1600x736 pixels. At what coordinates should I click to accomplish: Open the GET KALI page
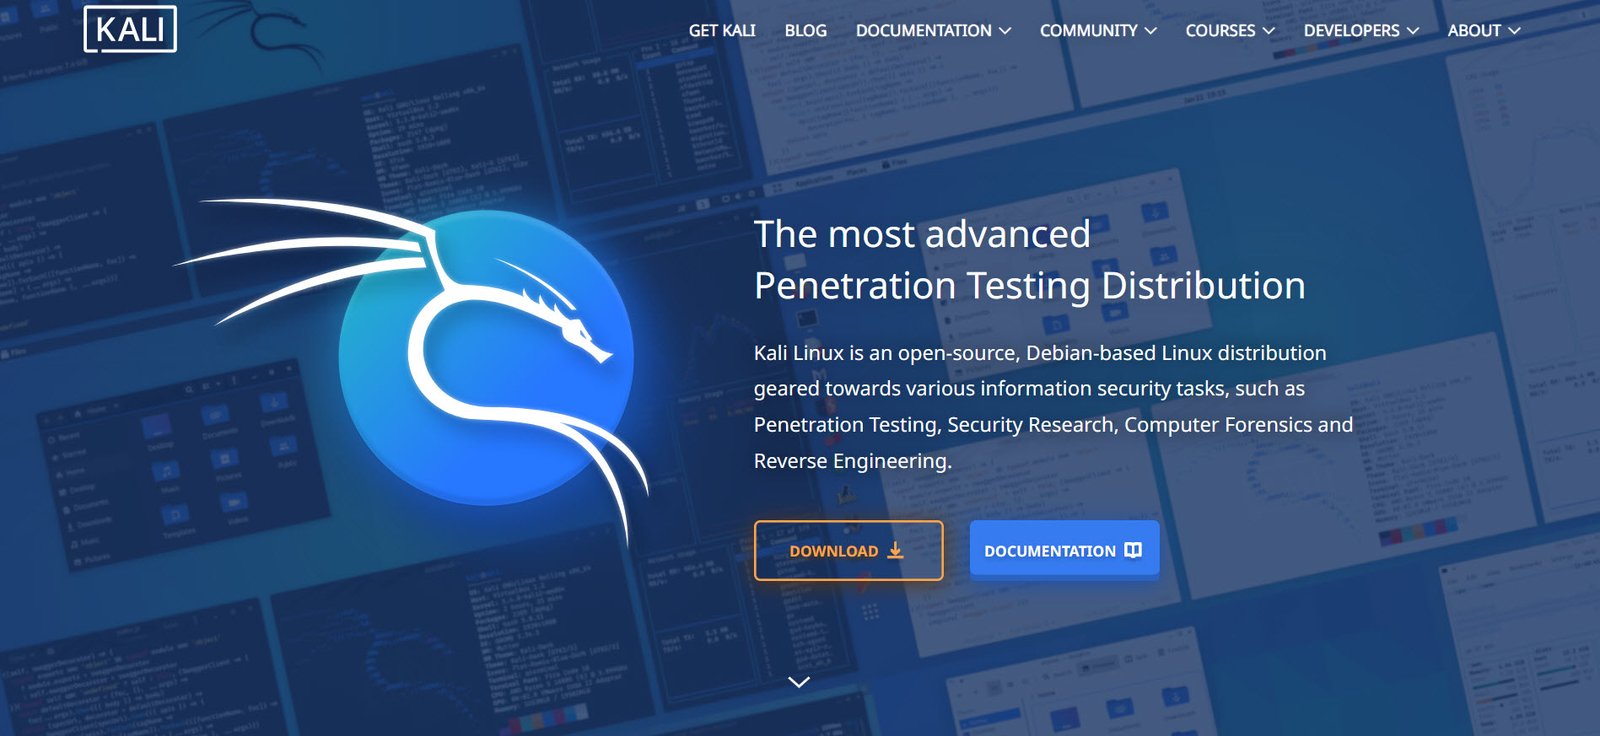pyautogui.click(x=722, y=31)
